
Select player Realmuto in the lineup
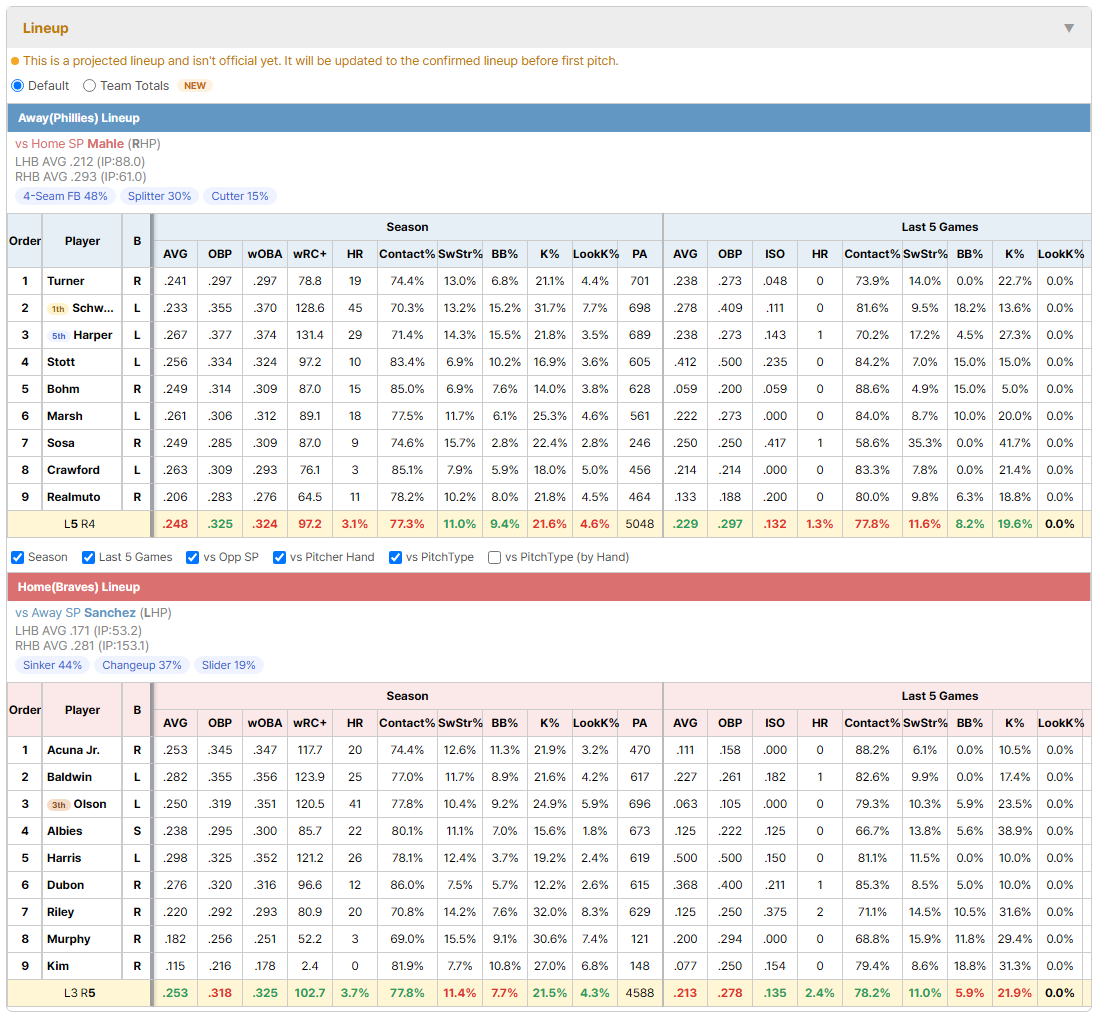click(x=74, y=498)
